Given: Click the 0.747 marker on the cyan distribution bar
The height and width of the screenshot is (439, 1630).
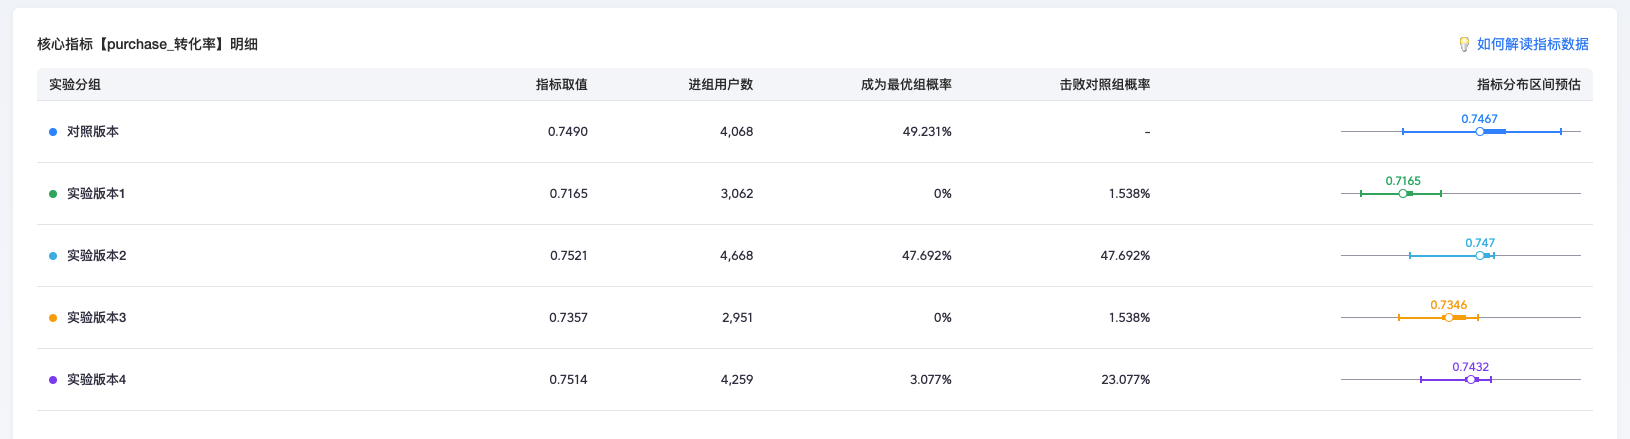Looking at the screenshot, I should click(1480, 255).
